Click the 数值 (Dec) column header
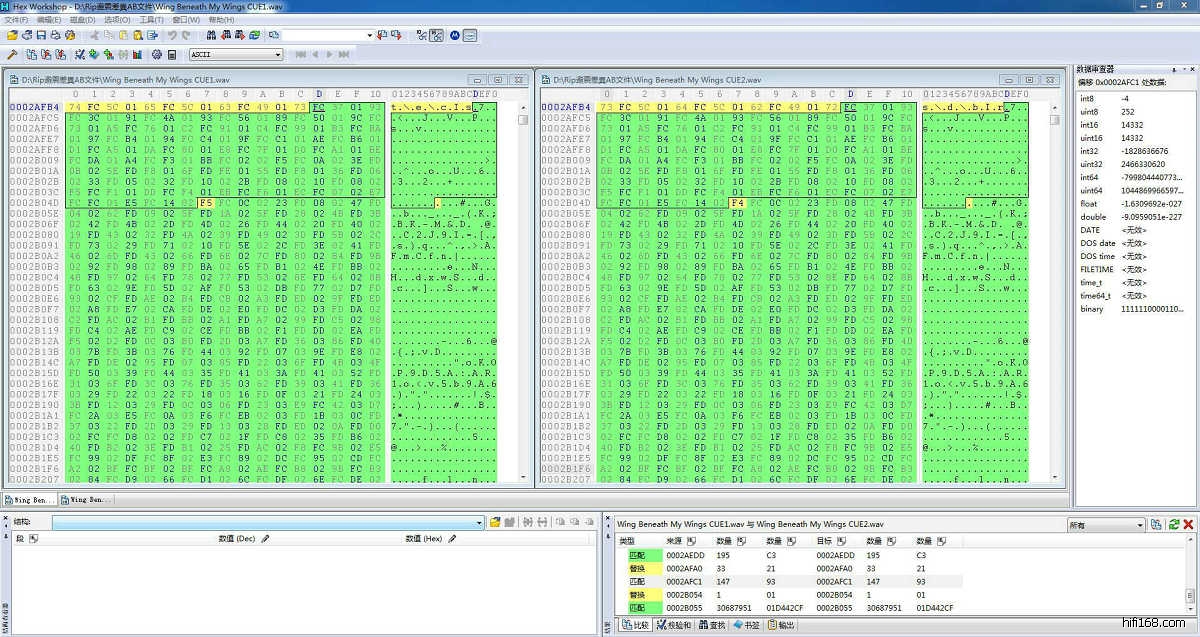1200x637 pixels. (x=238, y=538)
